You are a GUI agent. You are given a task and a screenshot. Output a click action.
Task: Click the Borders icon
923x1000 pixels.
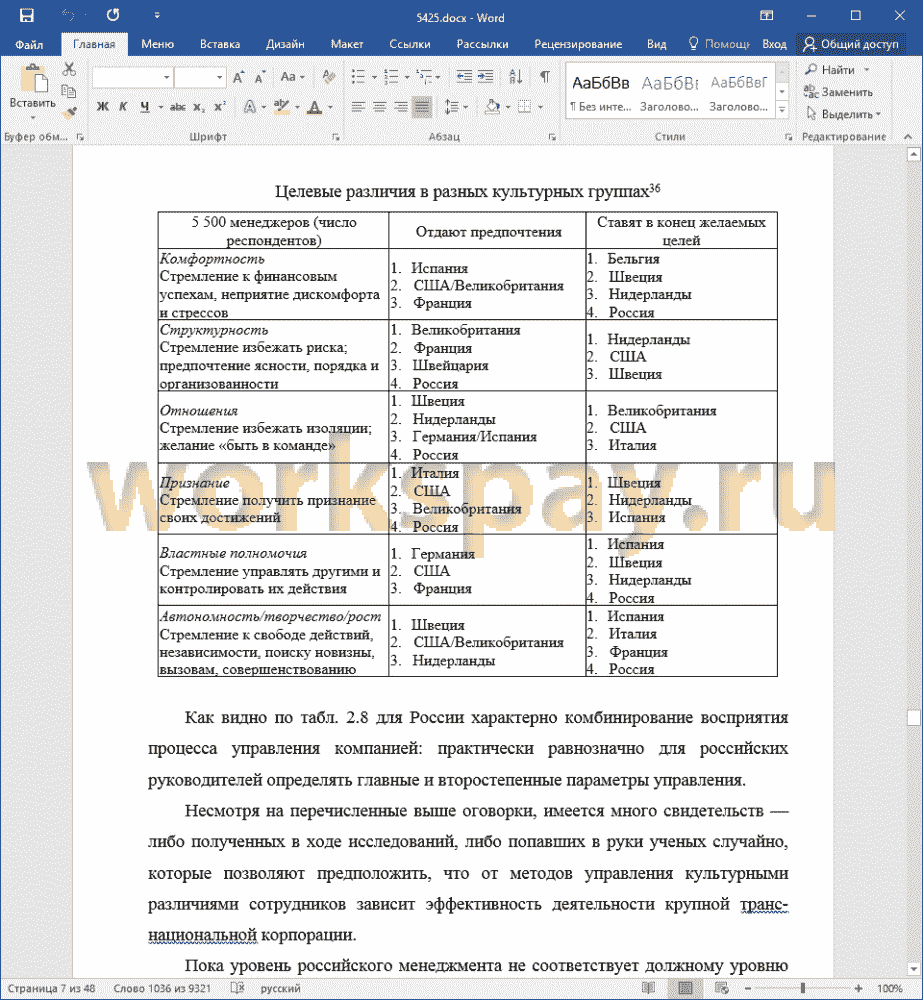point(524,107)
